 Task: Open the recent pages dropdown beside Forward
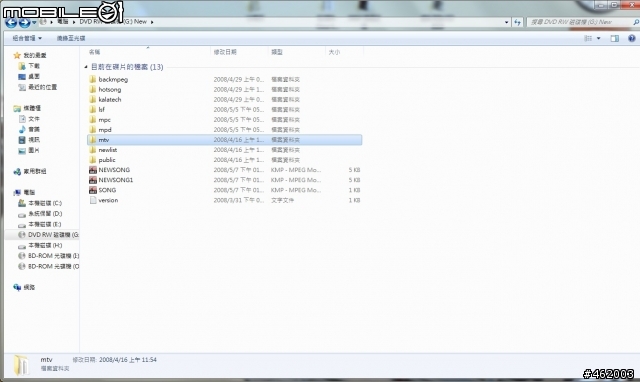[34, 22]
